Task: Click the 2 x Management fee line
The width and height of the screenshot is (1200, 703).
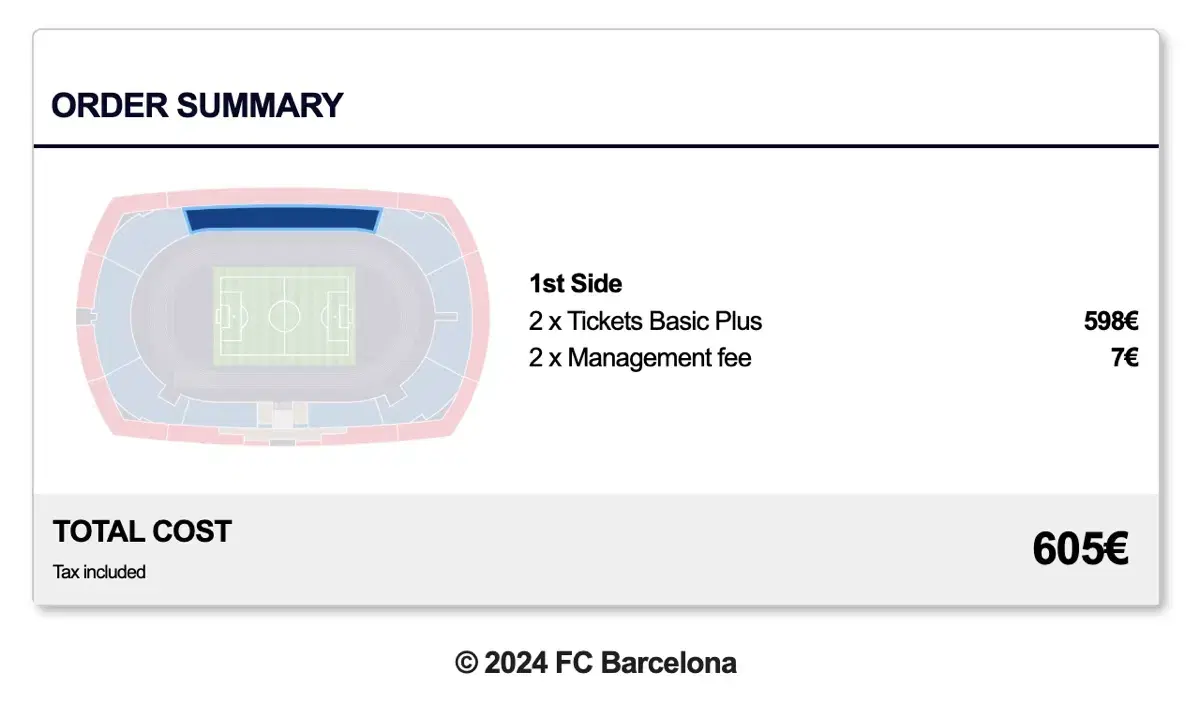Action: [640, 357]
